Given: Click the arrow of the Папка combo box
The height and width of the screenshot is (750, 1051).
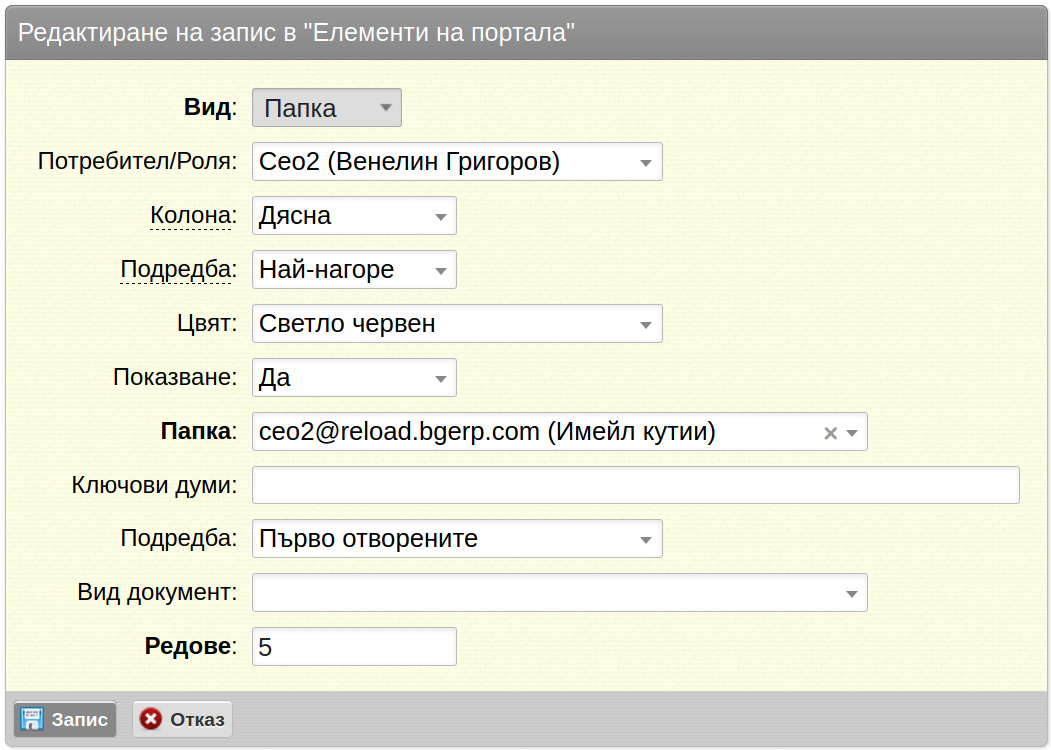Looking at the screenshot, I should point(852,433).
